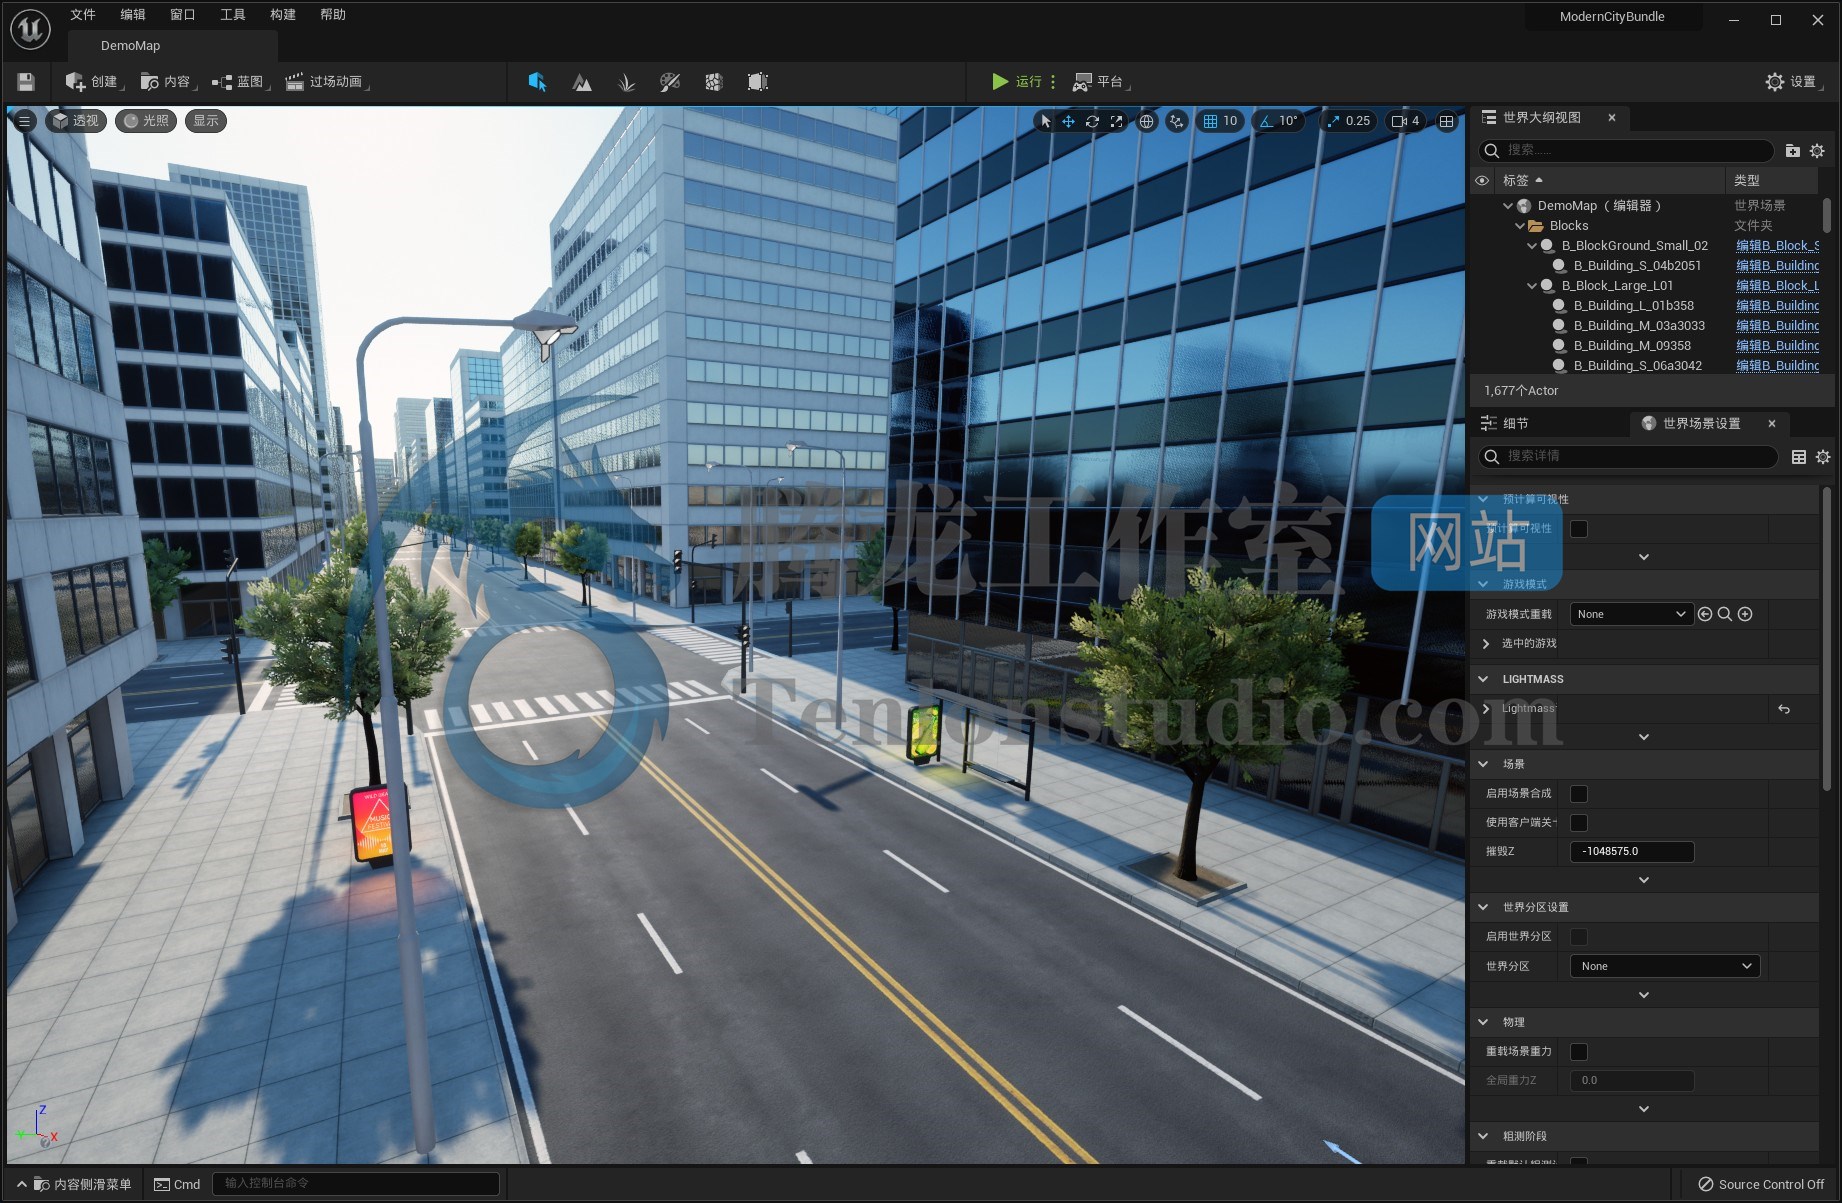Open Brush Editing mode icon

tap(758, 82)
